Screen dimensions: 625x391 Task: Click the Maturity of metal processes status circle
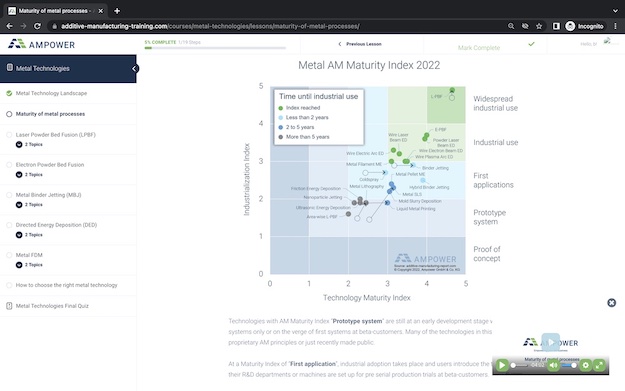9,114
